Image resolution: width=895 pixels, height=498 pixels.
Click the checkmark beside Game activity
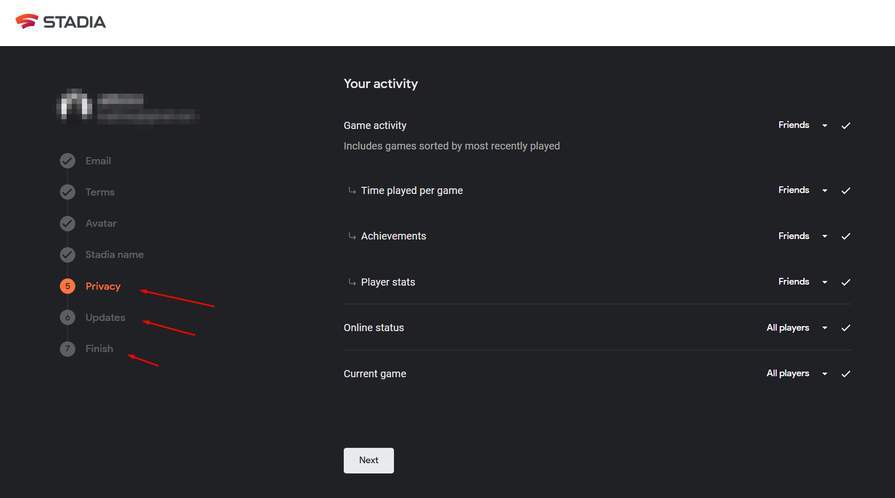846,126
